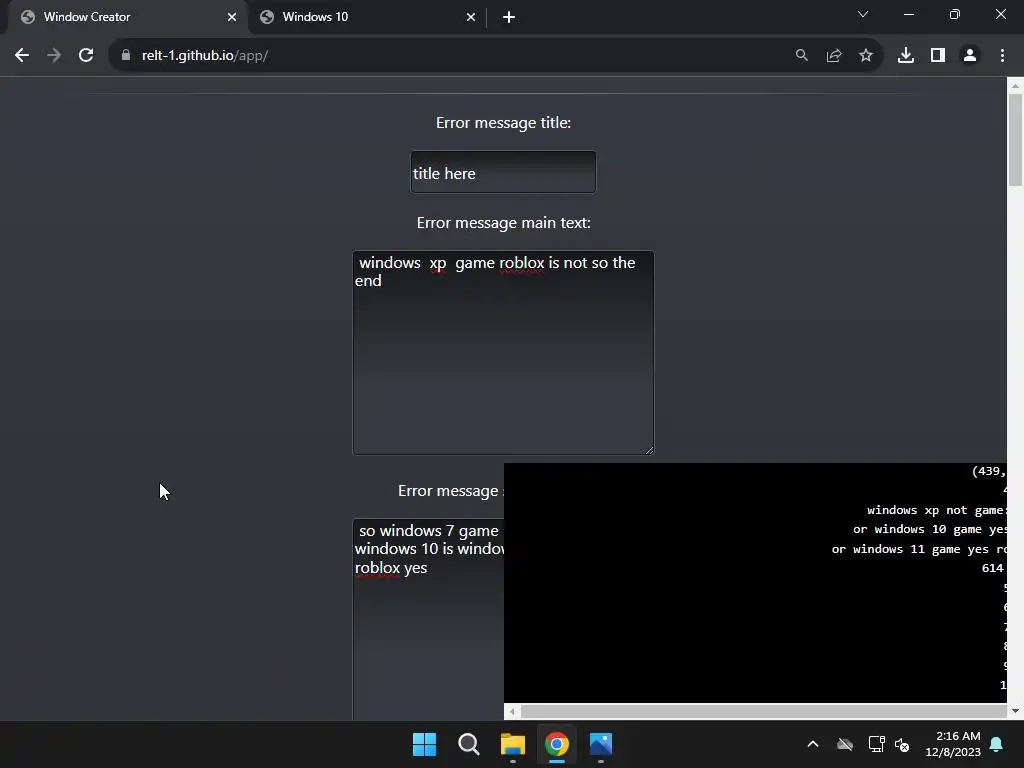This screenshot has width=1024, height=768.
Task: Click the 'windows xp not game' line
Action: coord(936,510)
